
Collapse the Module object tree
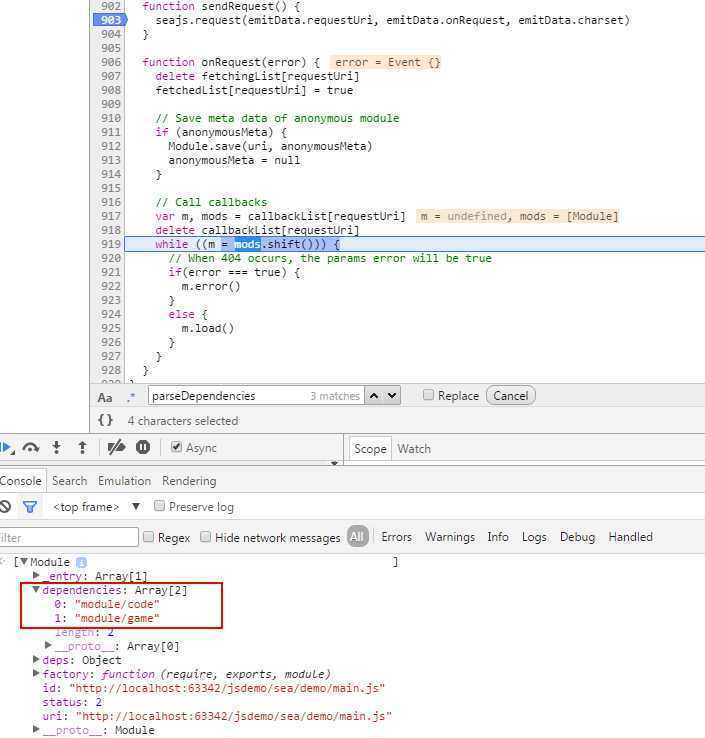coord(24,562)
